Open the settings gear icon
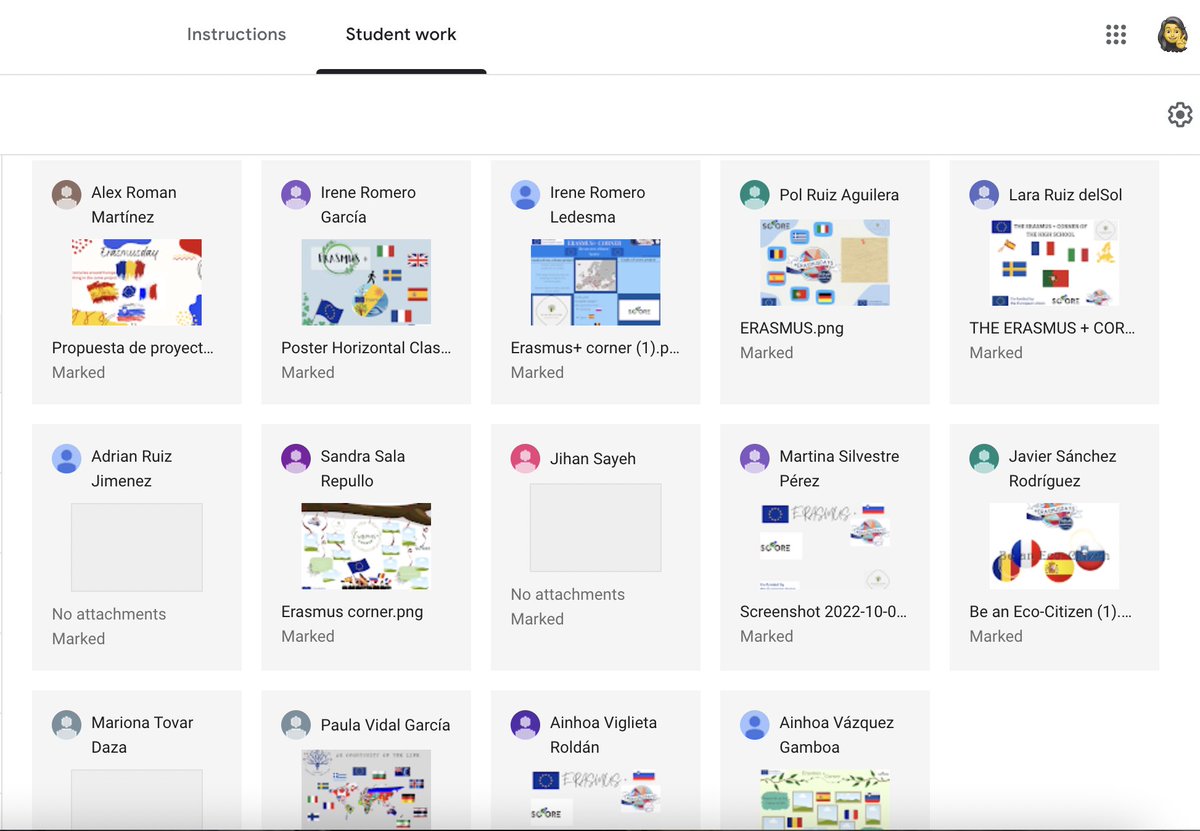This screenshot has height=831, width=1200. click(1180, 115)
